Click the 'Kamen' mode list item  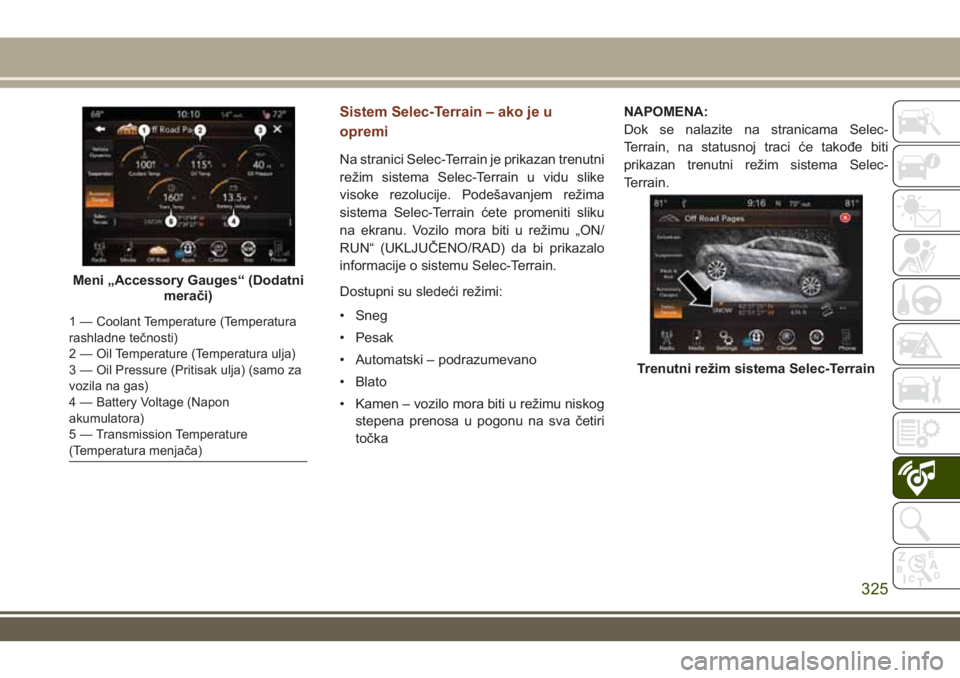pyautogui.click(x=479, y=421)
